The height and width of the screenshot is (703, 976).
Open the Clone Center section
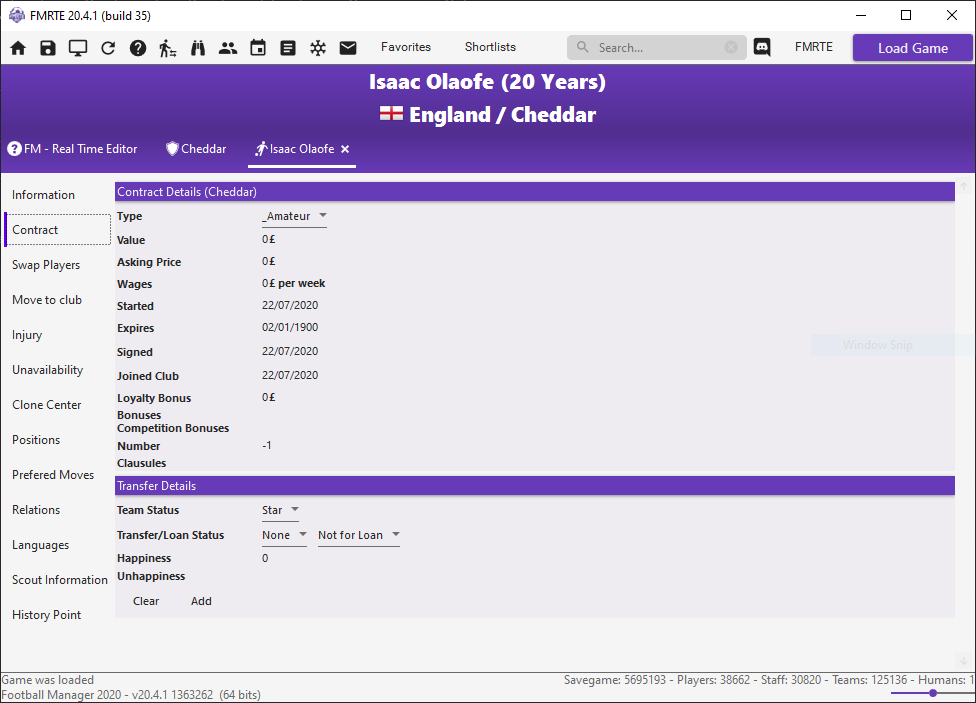(x=47, y=405)
